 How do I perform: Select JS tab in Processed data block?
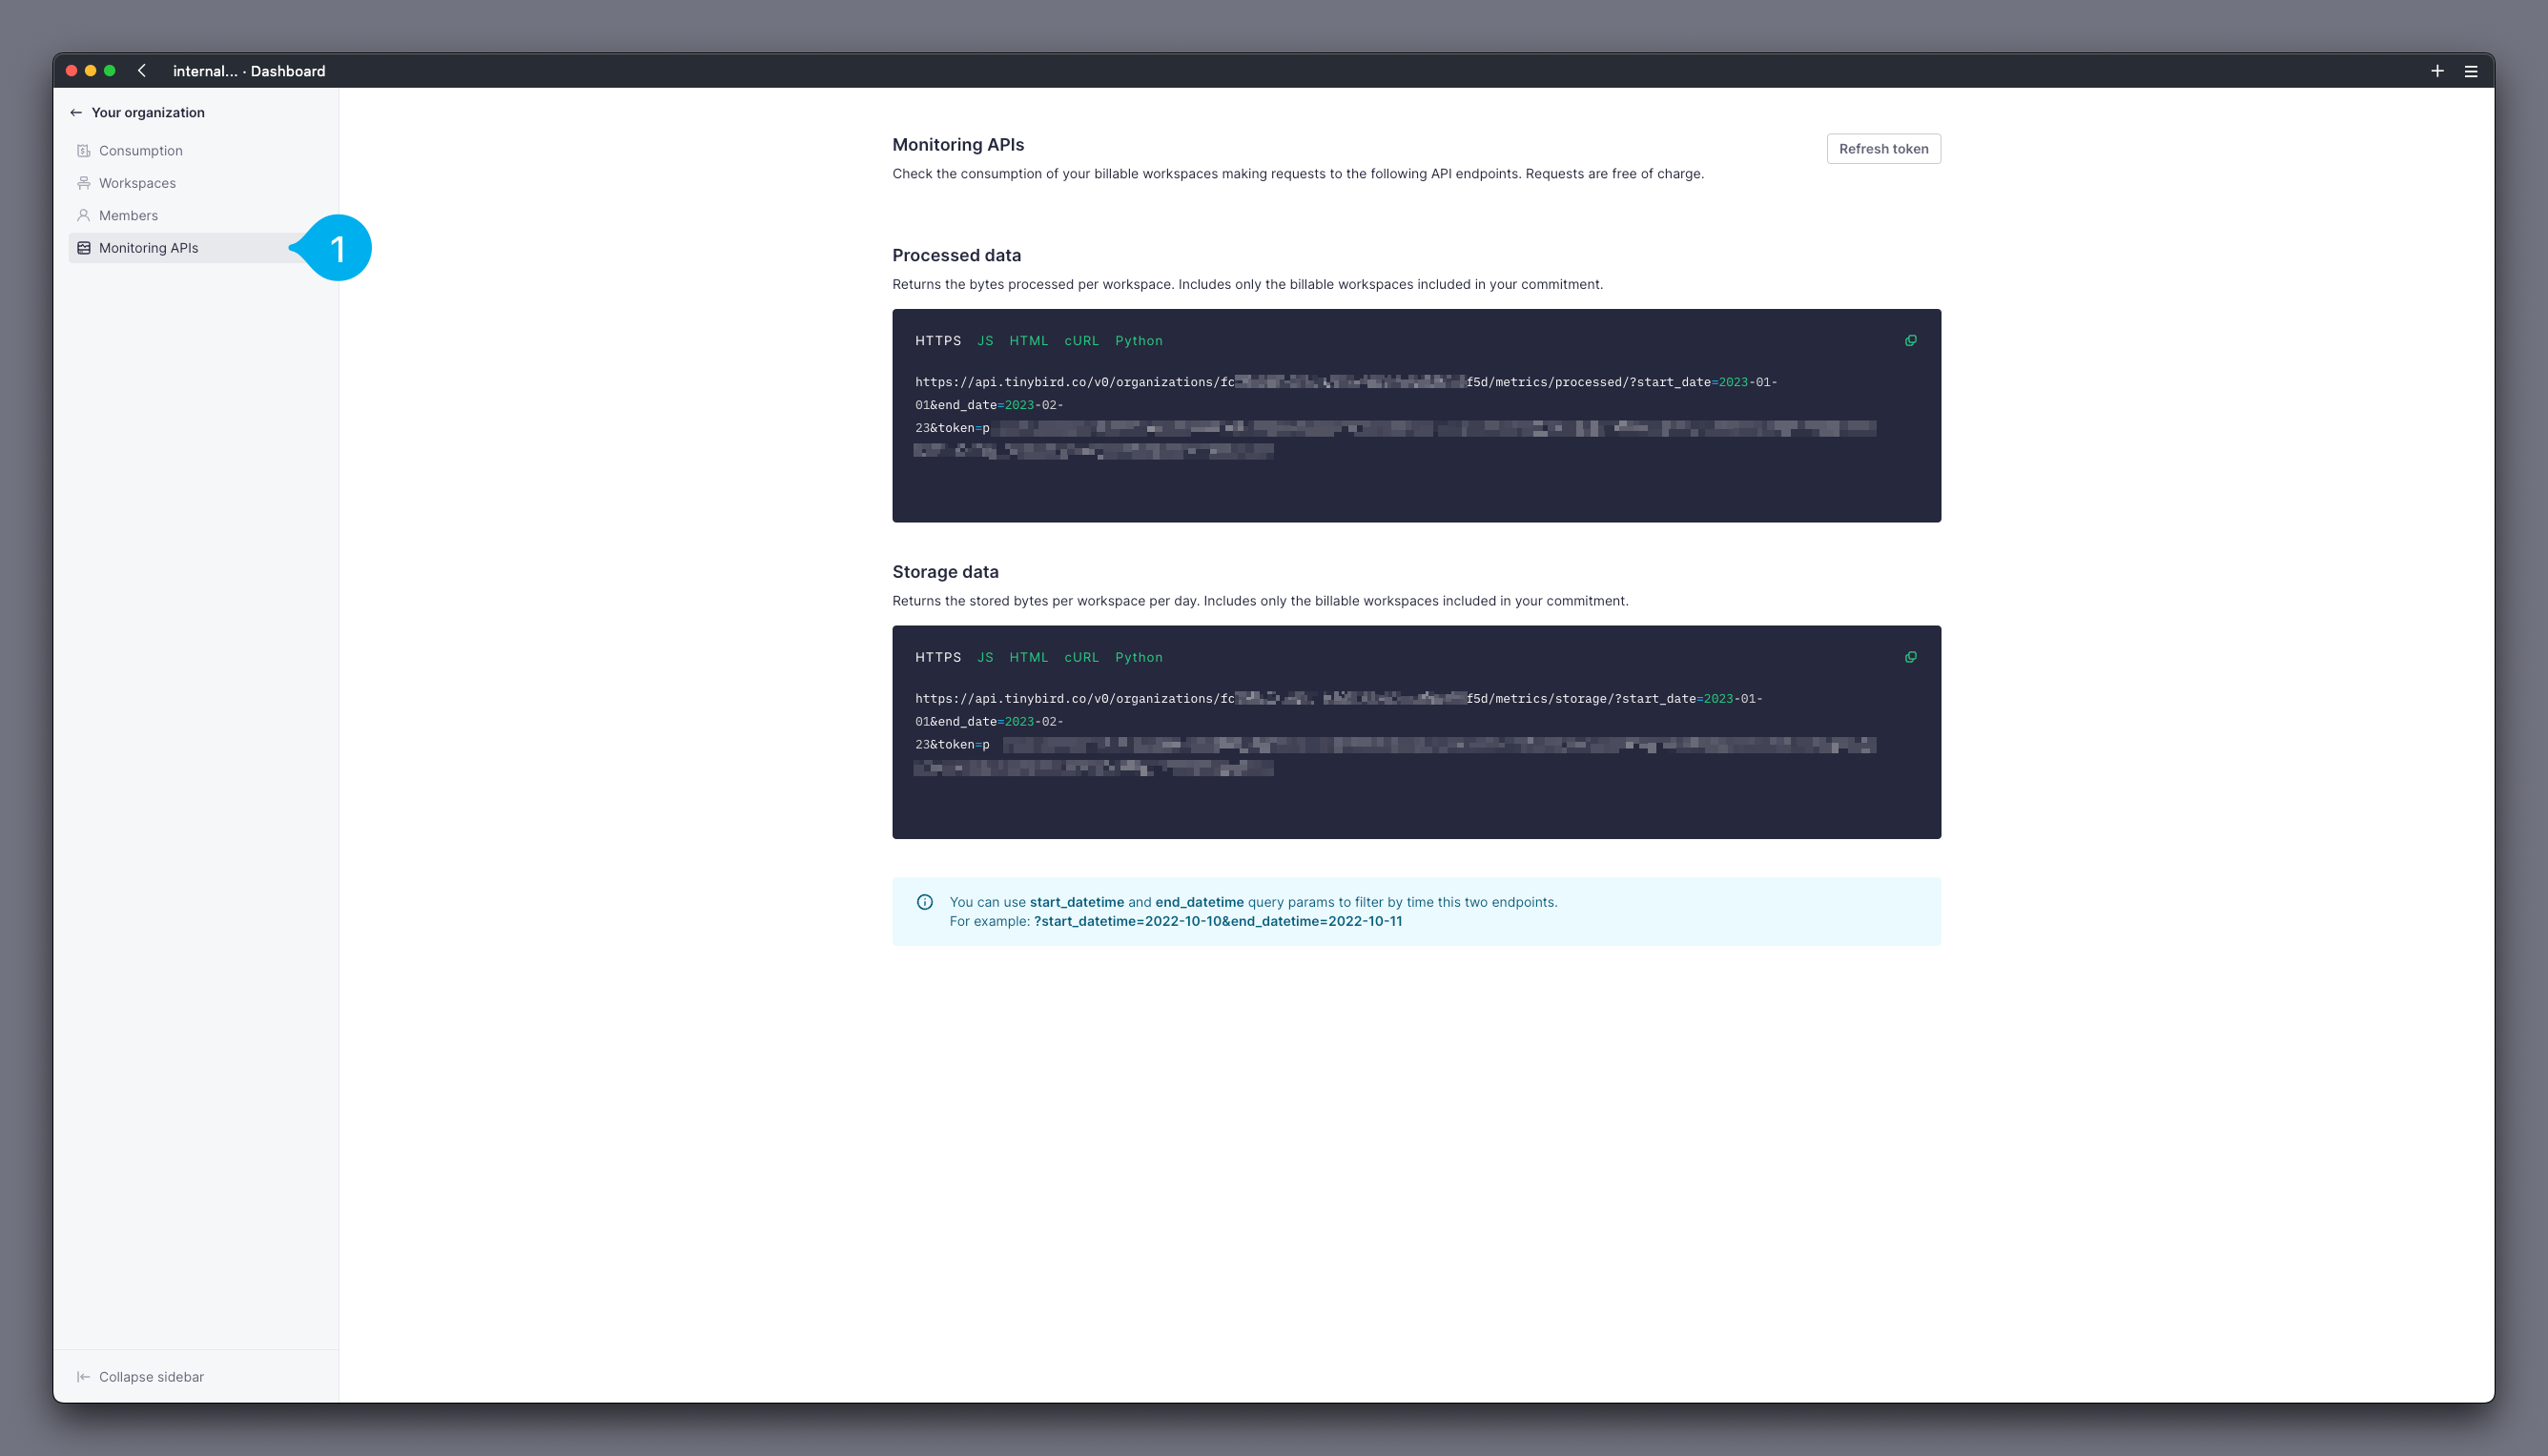[985, 341]
